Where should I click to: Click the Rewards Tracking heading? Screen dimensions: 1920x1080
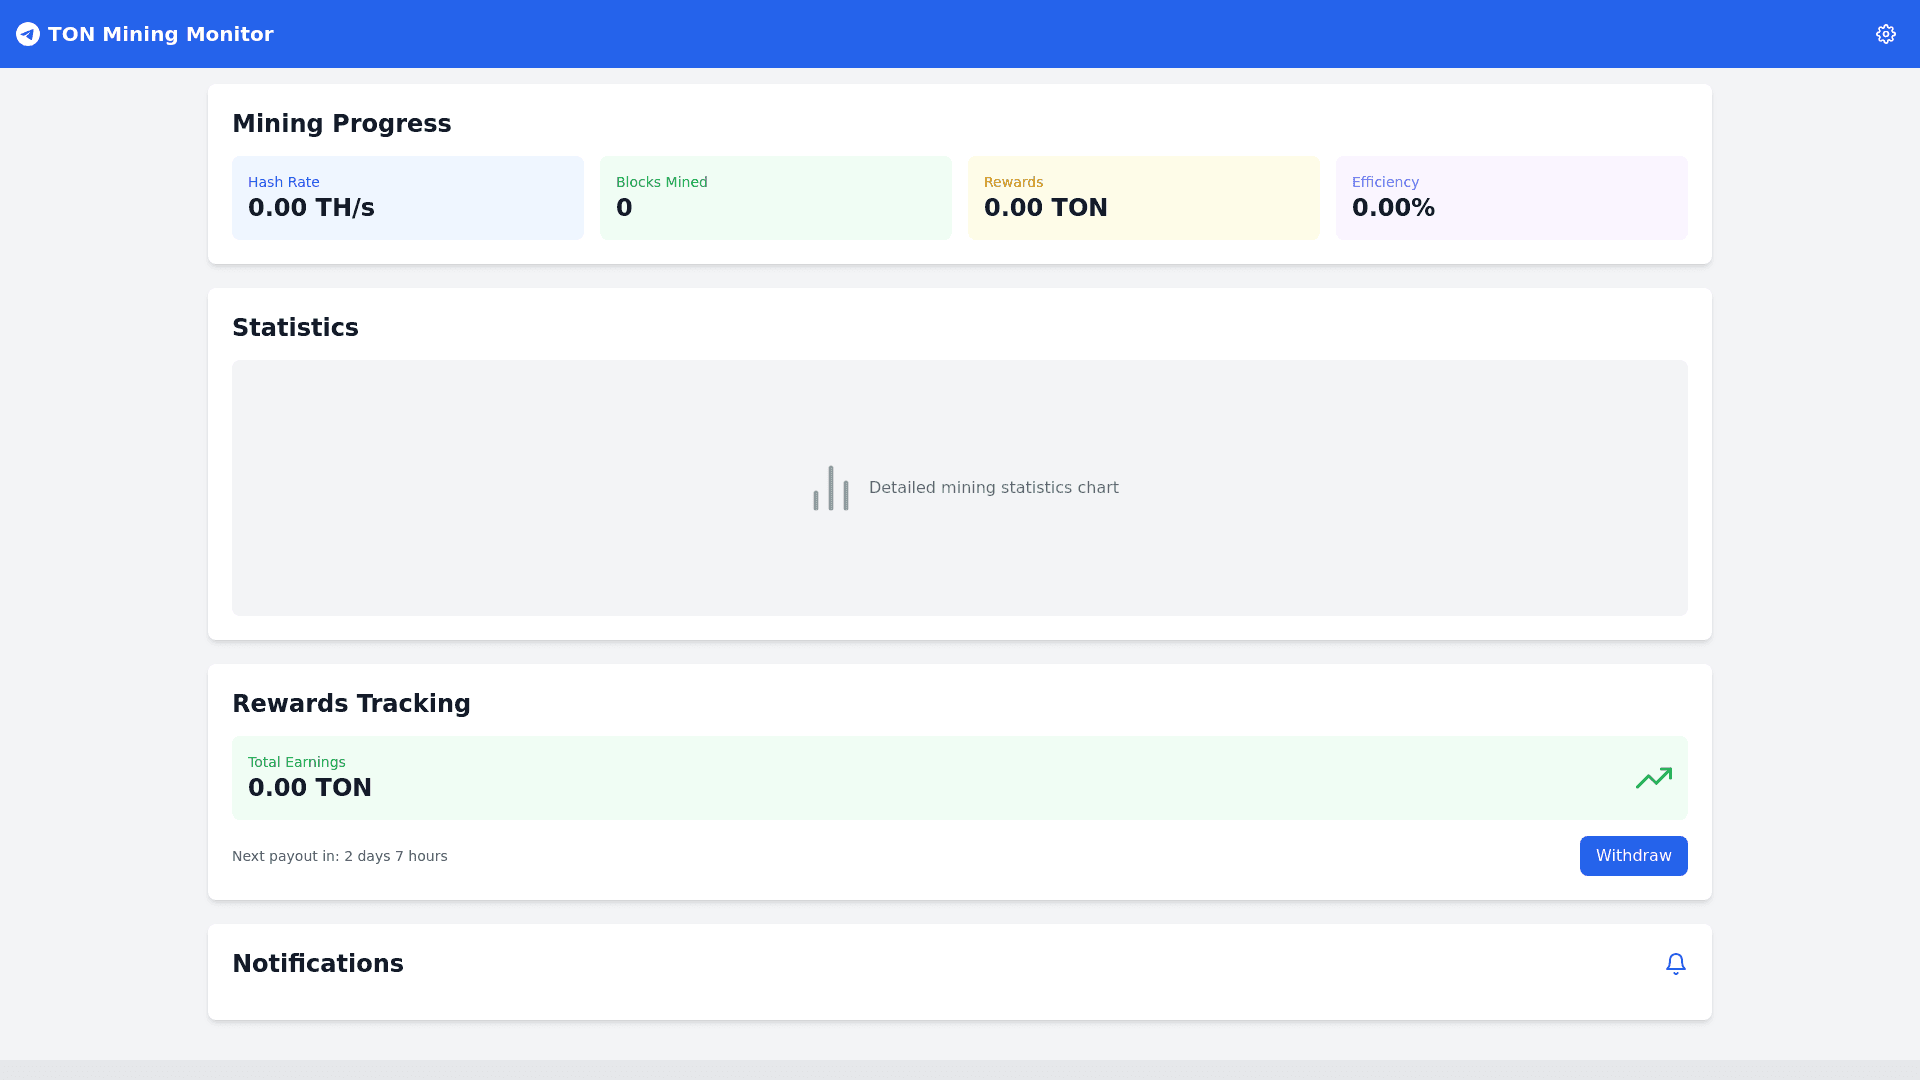tap(351, 704)
